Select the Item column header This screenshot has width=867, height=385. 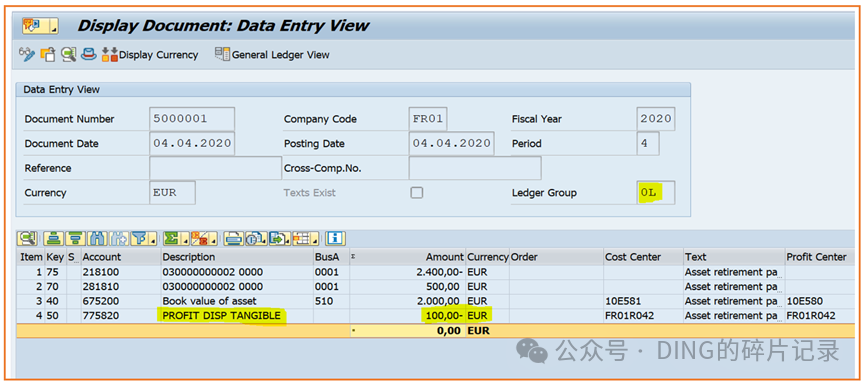pos(31,257)
